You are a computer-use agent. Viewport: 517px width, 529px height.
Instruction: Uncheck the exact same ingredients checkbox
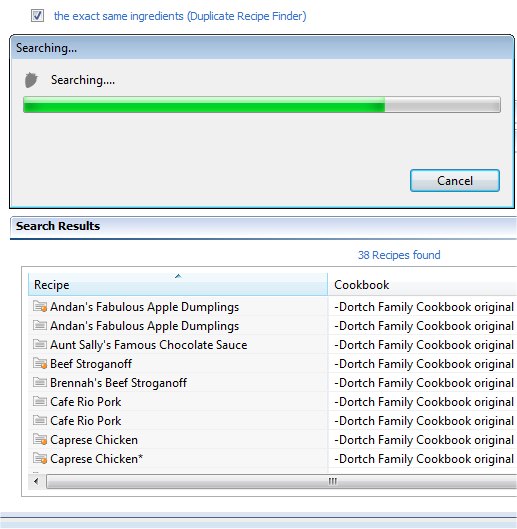point(37,16)
